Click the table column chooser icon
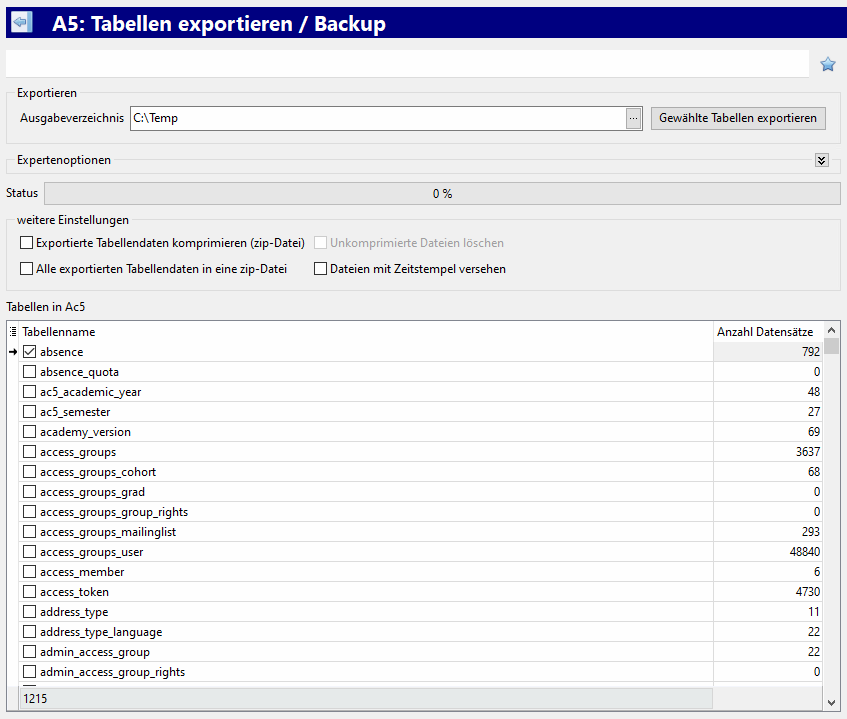 (x=13, y=332)
